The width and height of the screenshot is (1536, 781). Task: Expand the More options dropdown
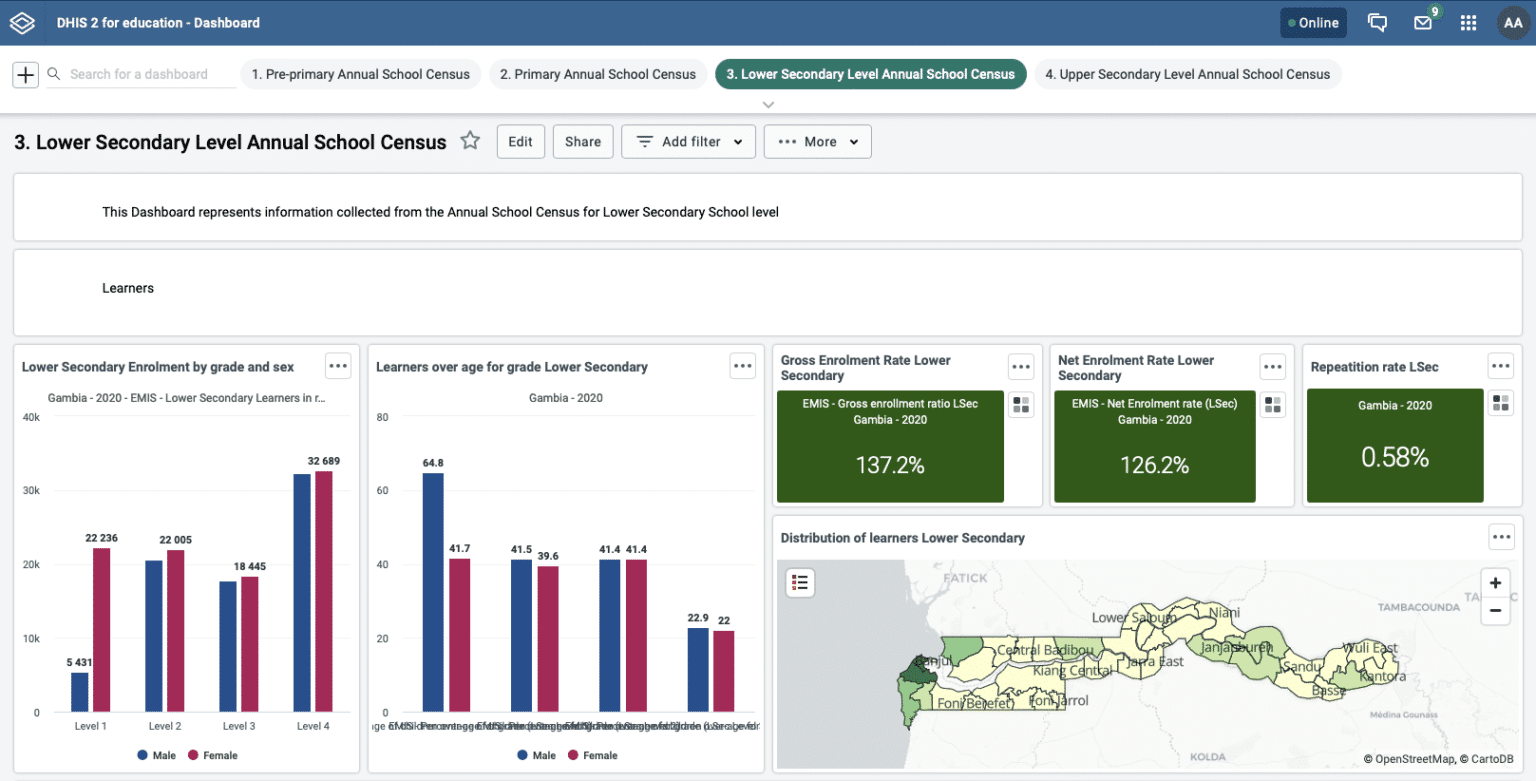[817, 142]
